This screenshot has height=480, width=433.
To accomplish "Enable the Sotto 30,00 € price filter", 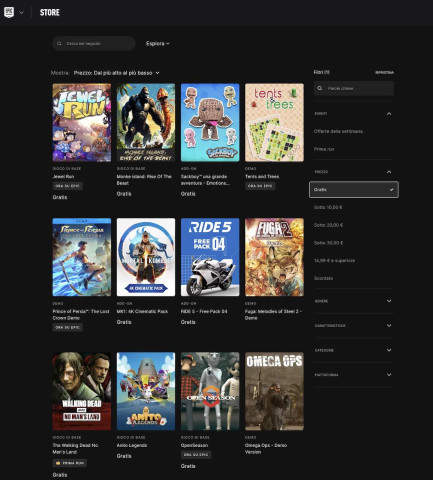I will tap(328, 243).
